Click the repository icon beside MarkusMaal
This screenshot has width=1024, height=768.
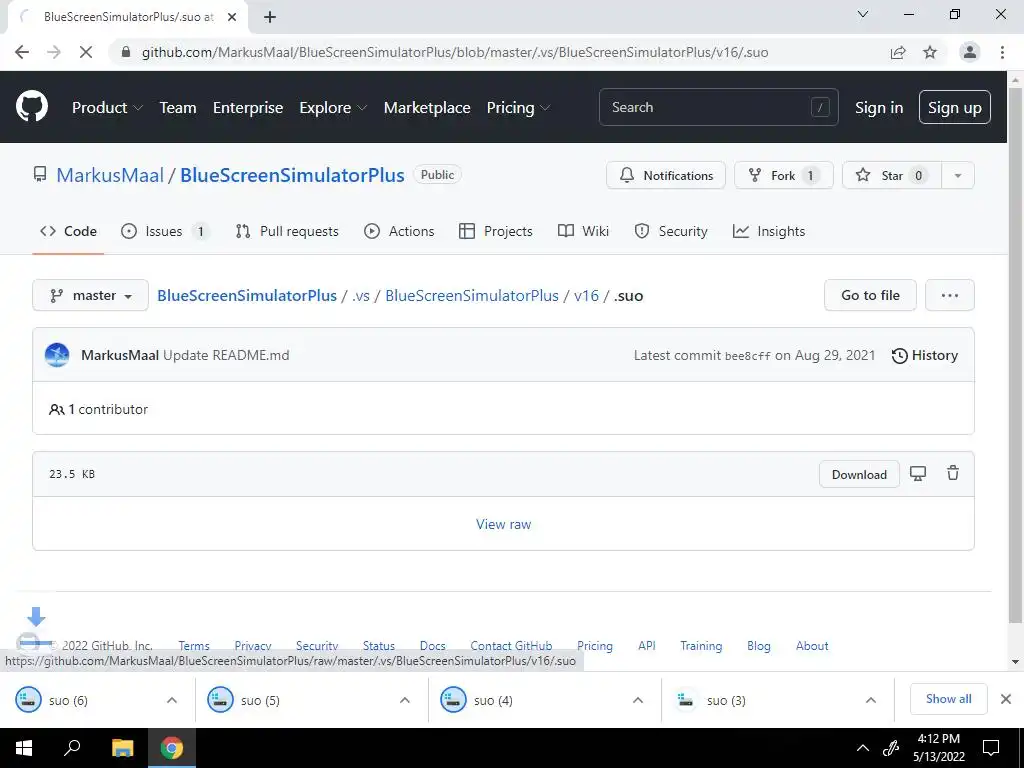click(40, 174)
